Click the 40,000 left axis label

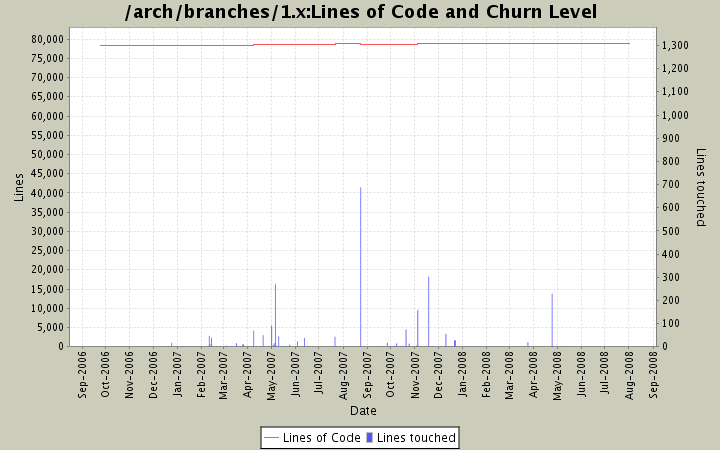coord(47,193)
